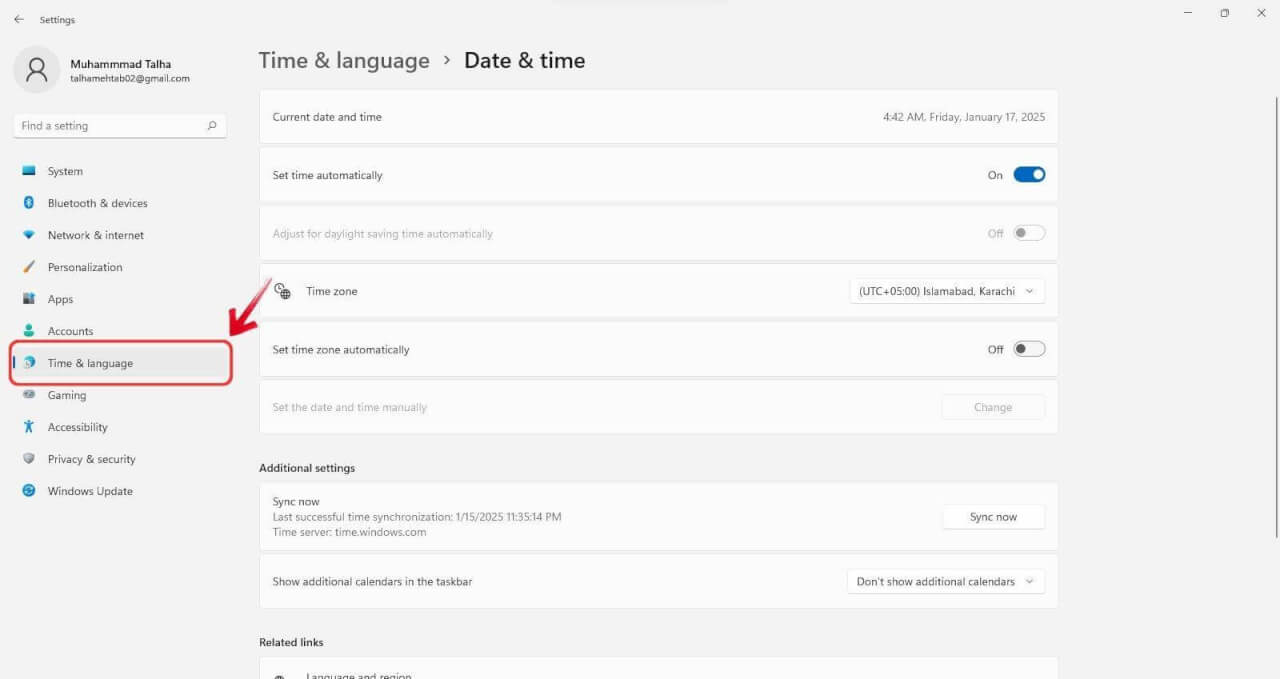Enable Set time zone automatically
This screenshot has height=679, width=1280.
click(x=1027, y=349)
